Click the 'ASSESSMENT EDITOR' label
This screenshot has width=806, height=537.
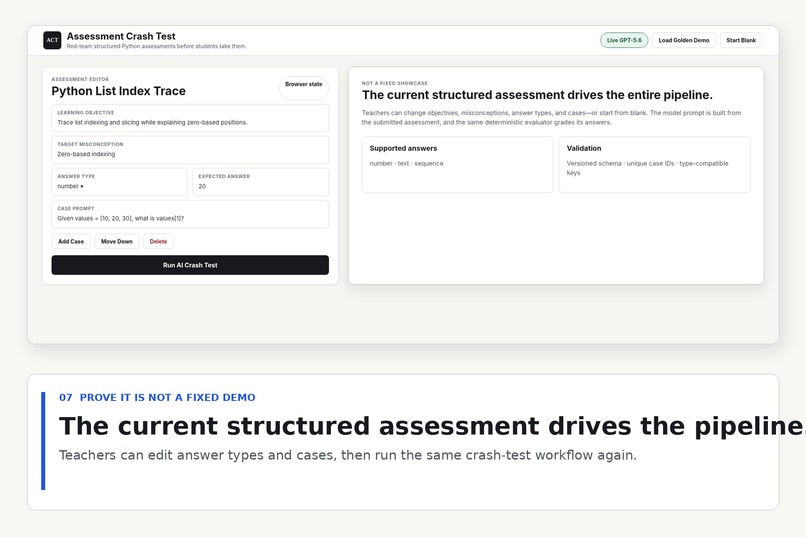click(x=80, y=79)
